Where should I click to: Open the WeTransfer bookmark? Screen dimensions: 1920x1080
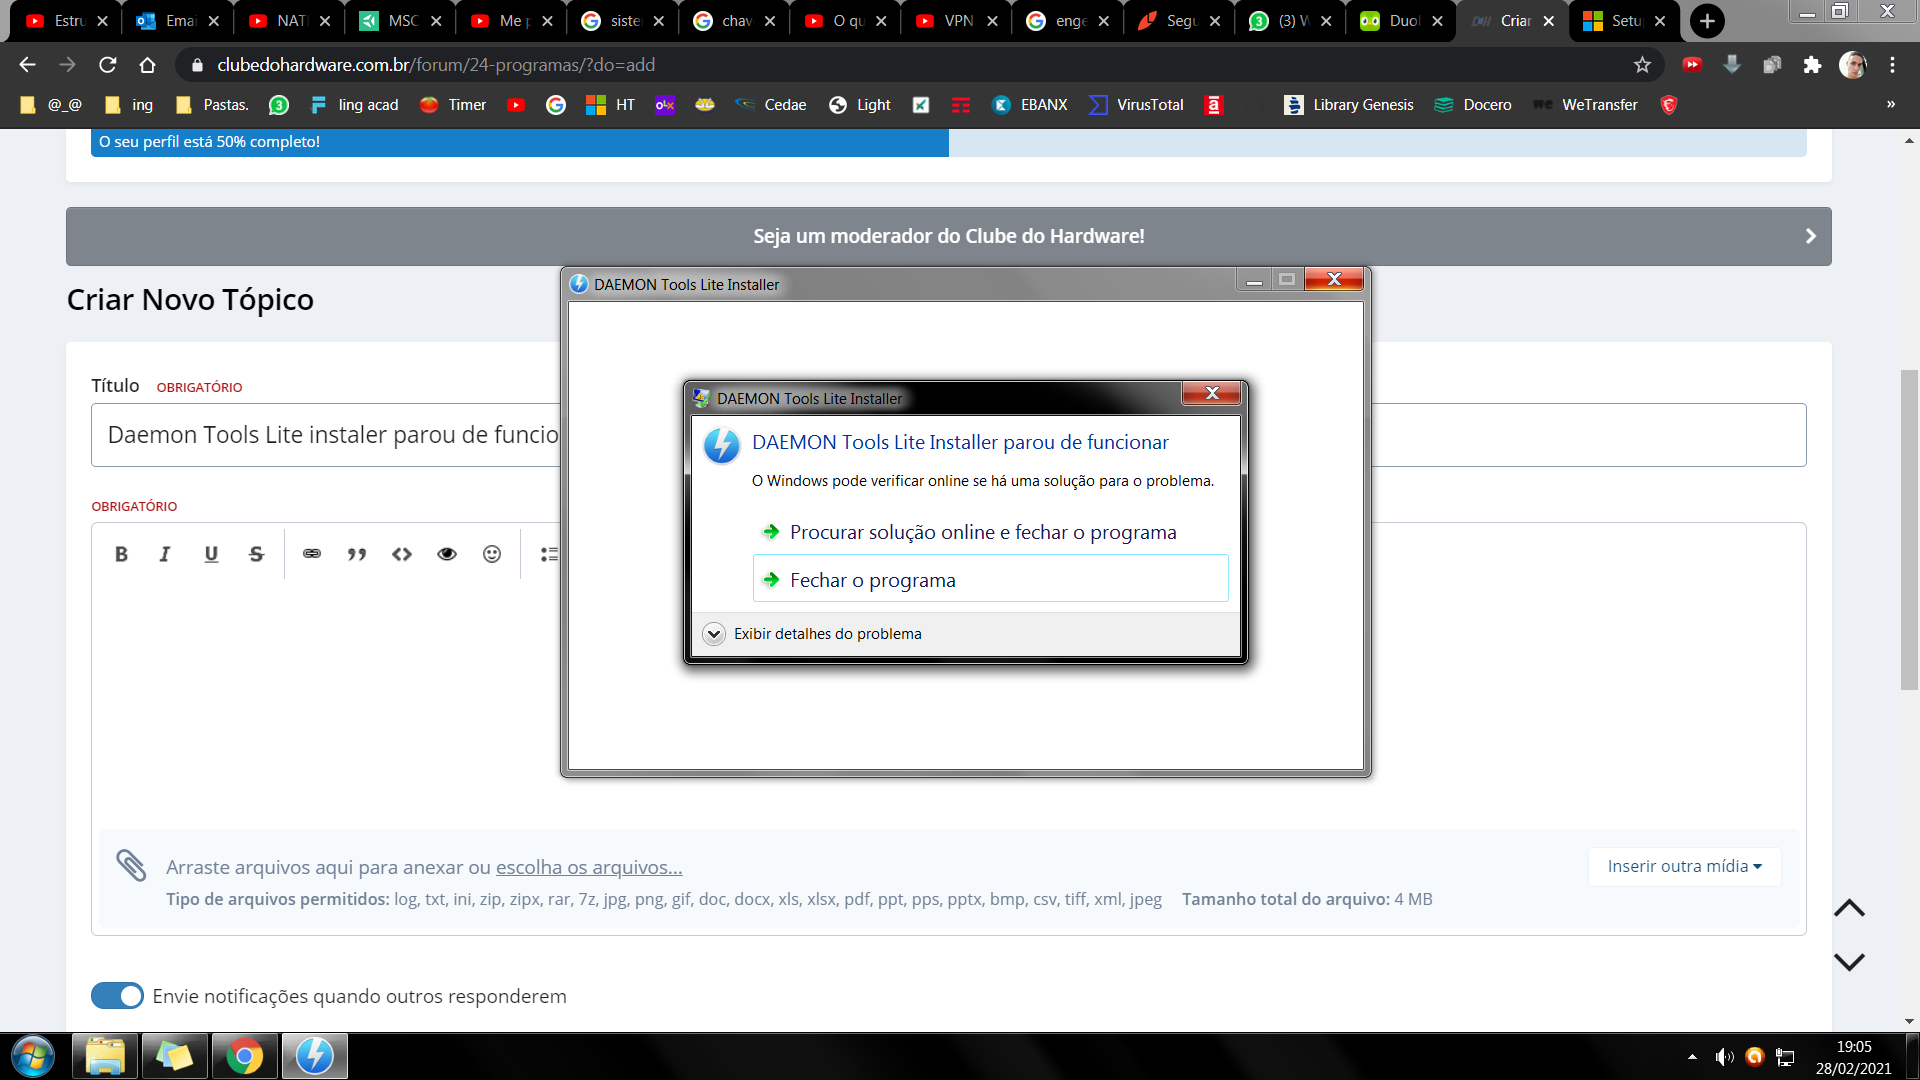[x=1586, y=105]
